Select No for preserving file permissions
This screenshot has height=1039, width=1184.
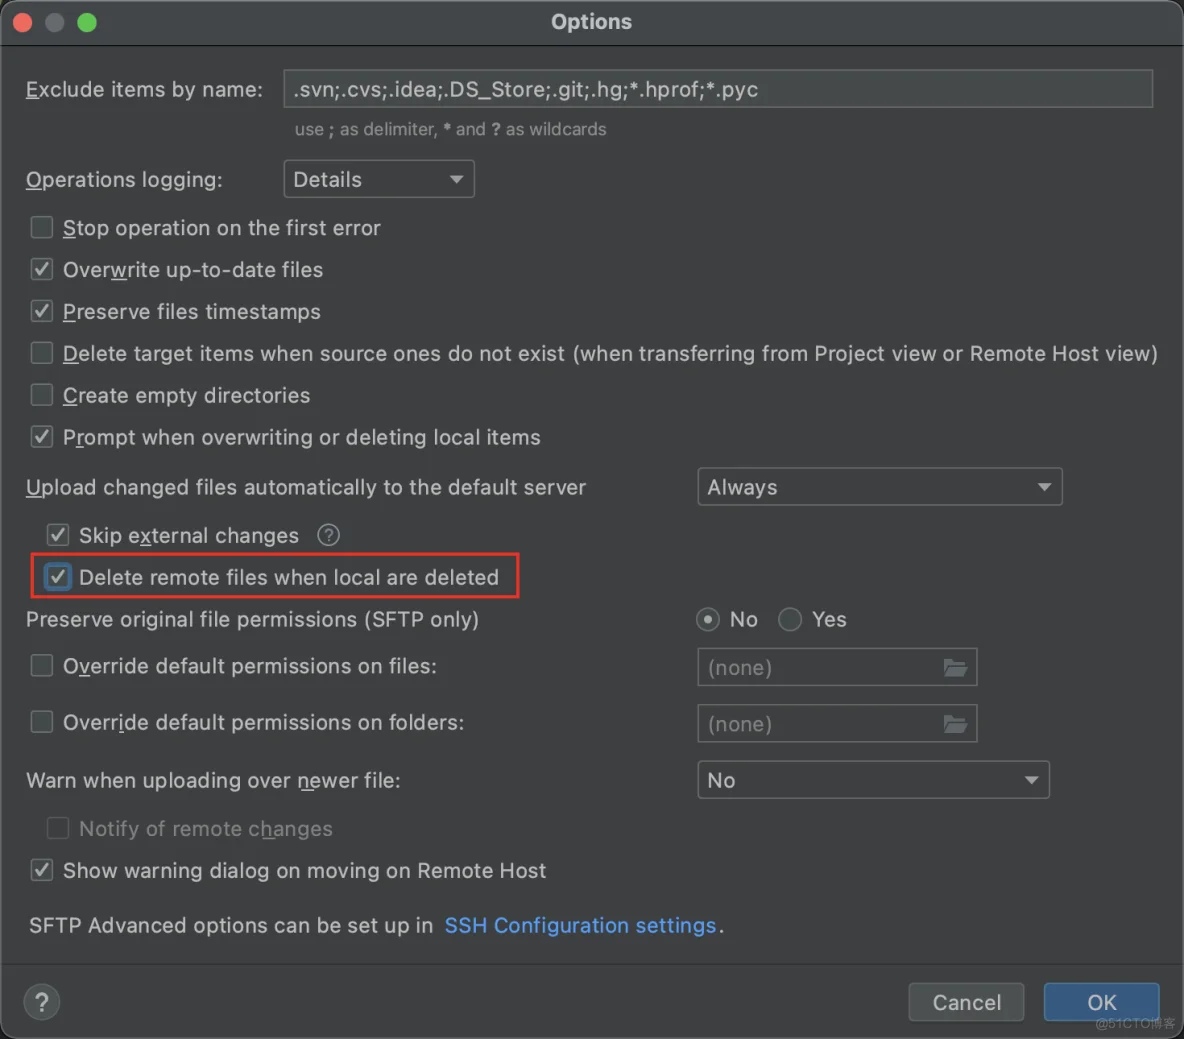click(708, 620)
